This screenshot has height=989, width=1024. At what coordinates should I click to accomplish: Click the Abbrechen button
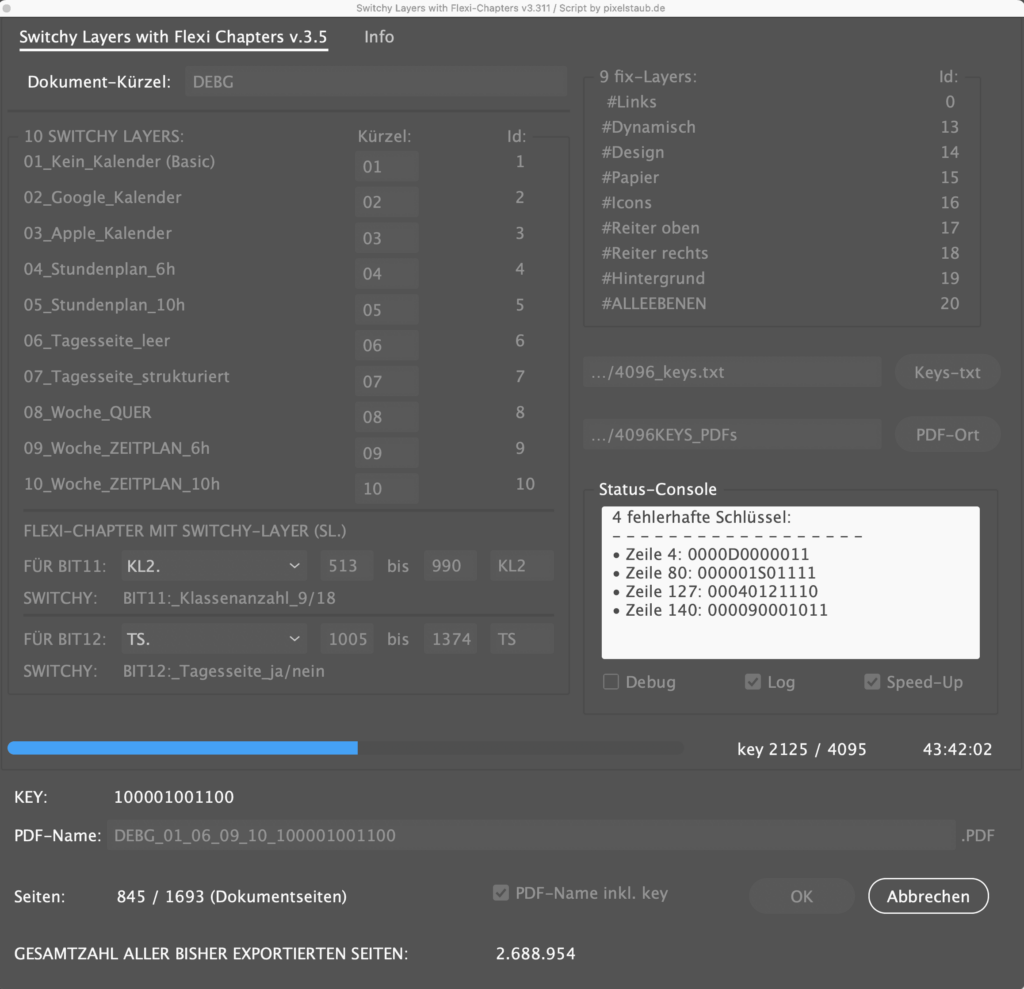928,897
